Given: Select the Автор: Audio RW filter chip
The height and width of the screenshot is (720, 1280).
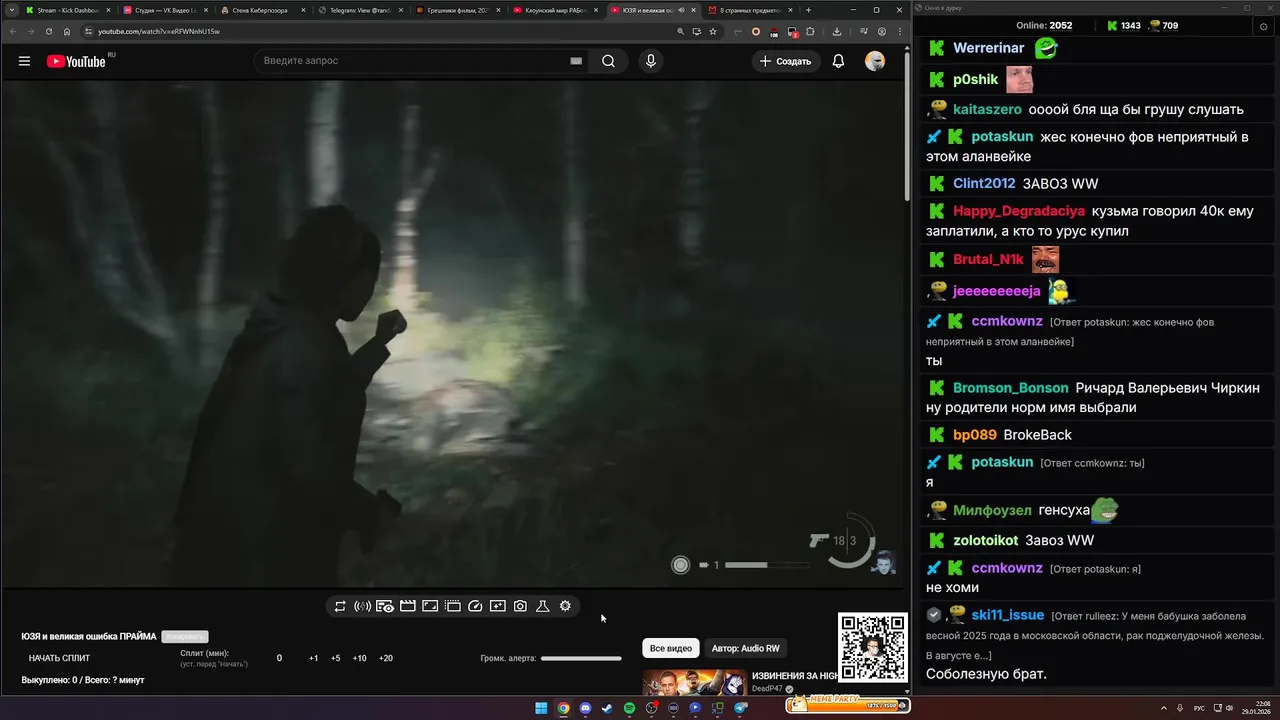Looking at the screenshot, I should pyautogui.click(x=745, y=648).
